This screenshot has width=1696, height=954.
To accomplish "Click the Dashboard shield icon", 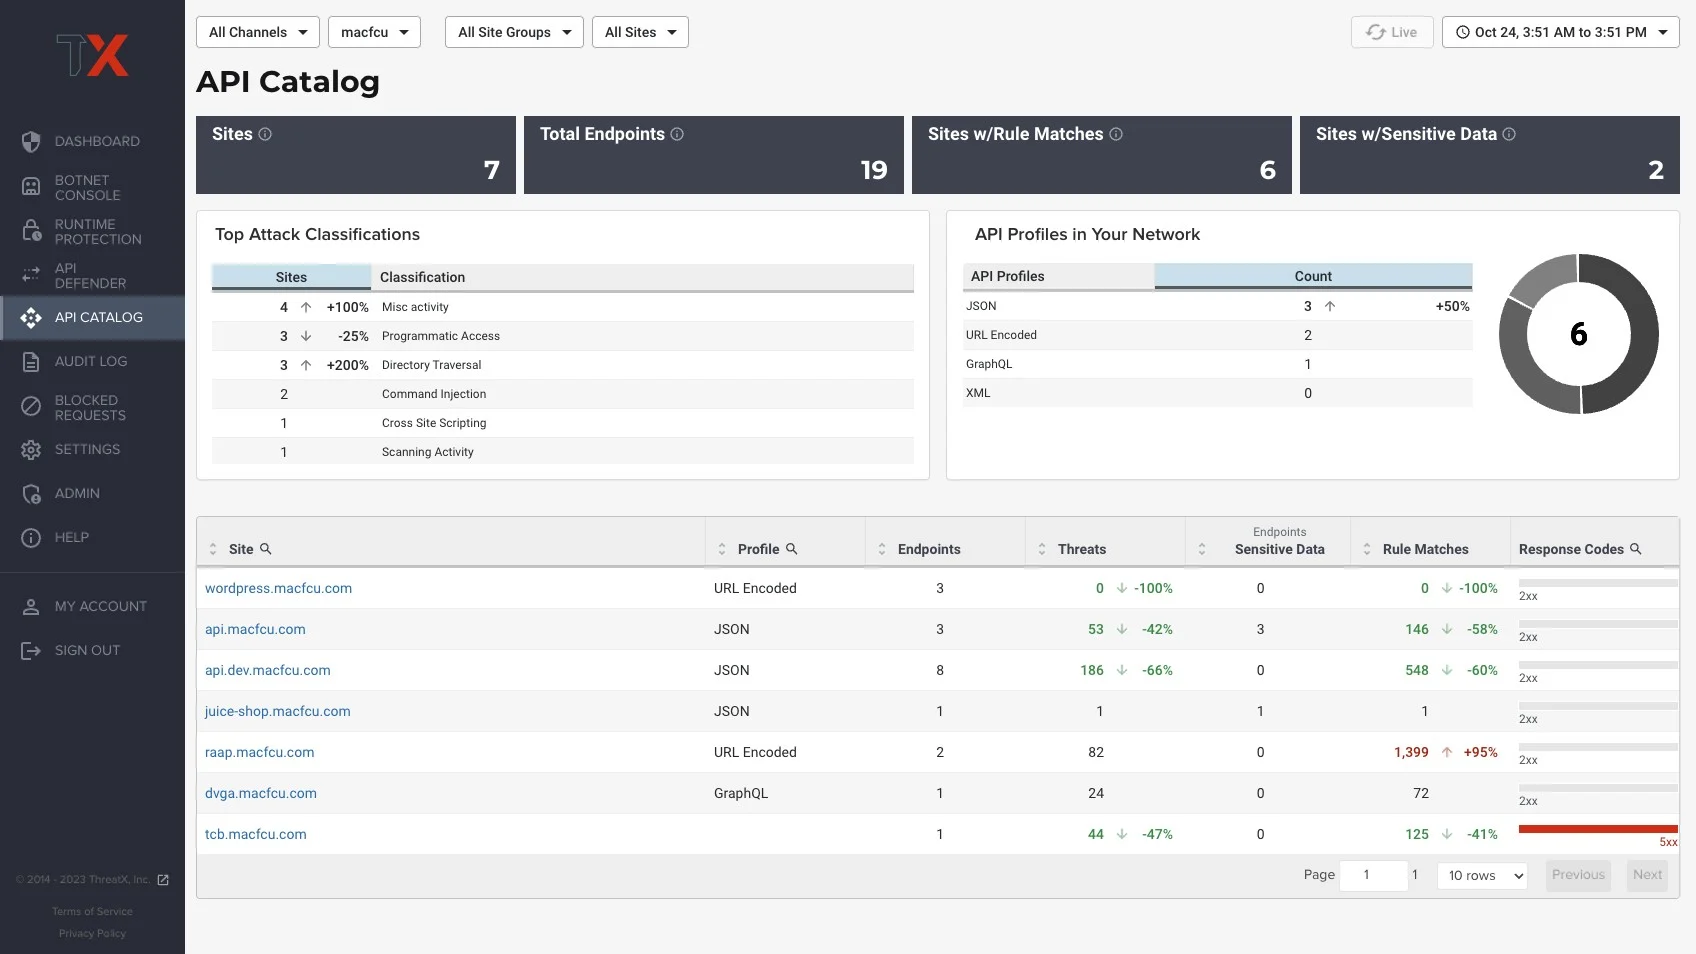I will (31, 142).
